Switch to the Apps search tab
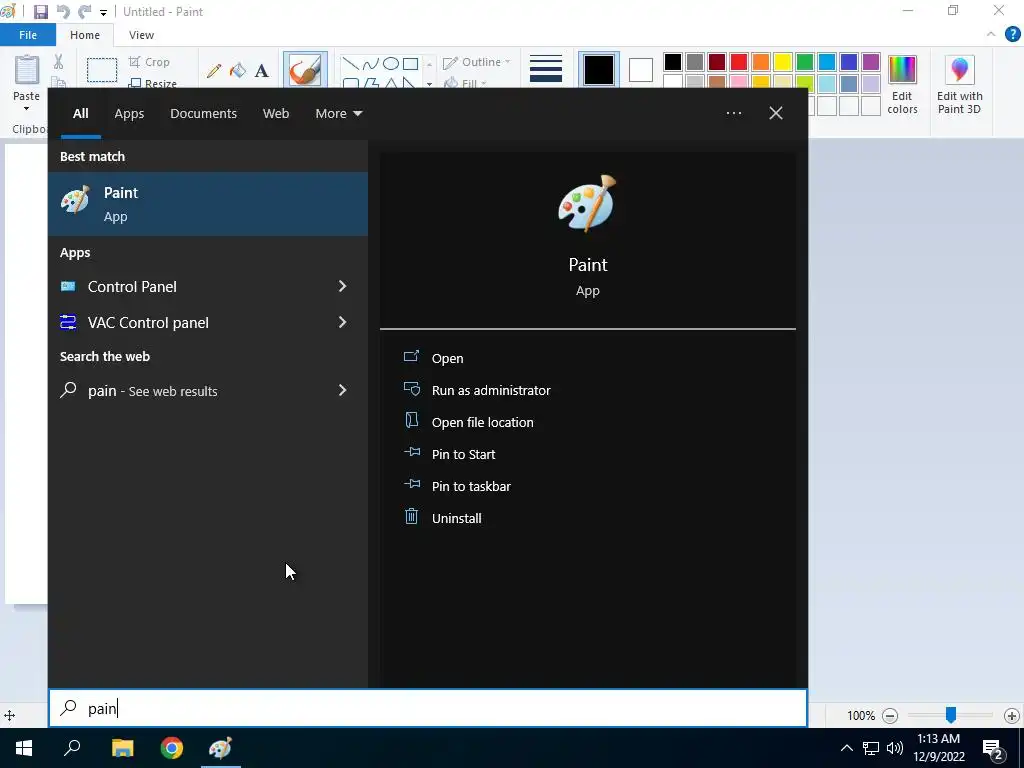This screenshot has height=768, width=1024. coord(129,114)
